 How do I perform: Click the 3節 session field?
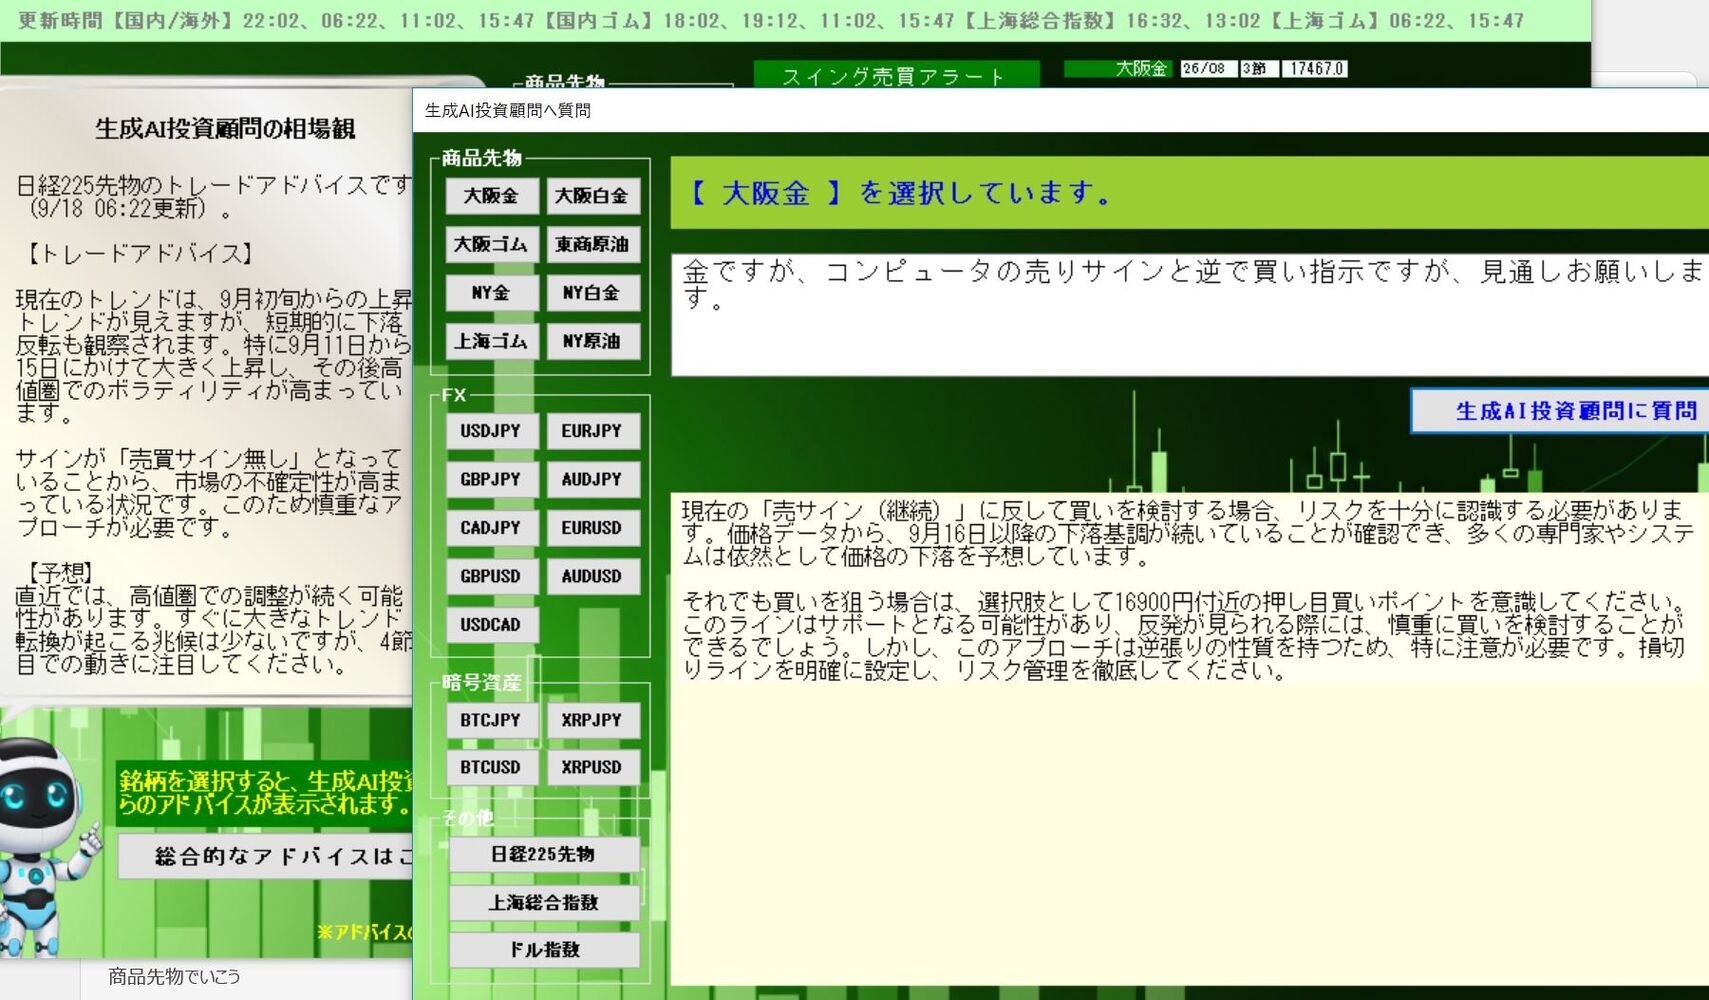1259,69
